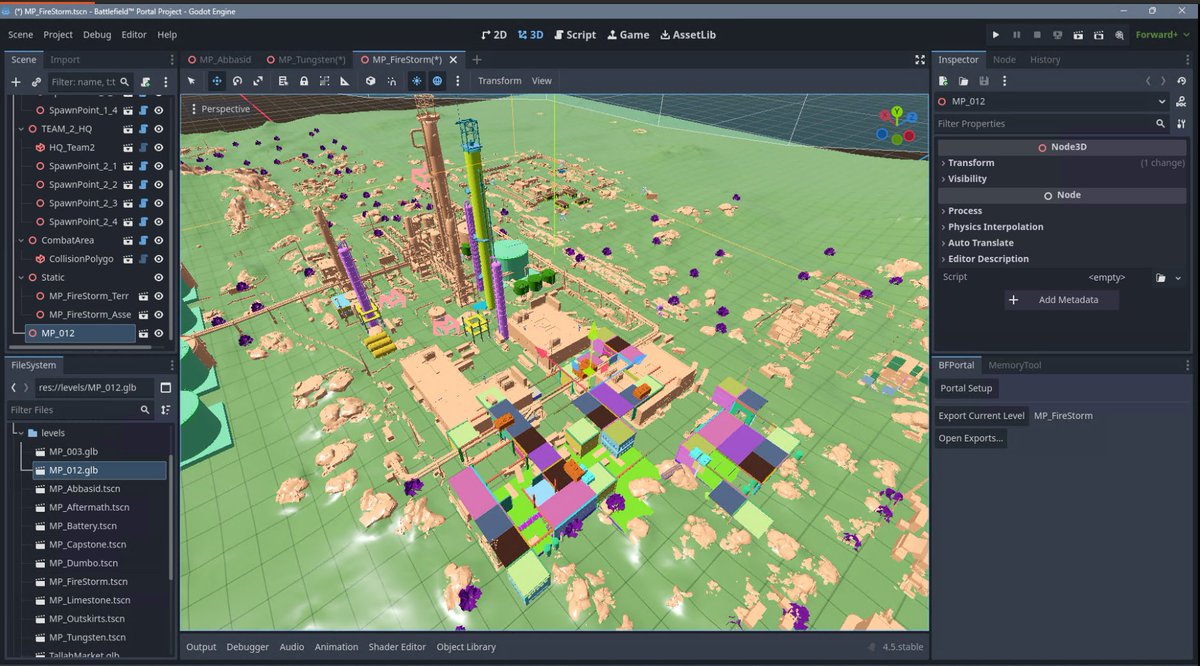1200x666 pixels.
Task: Open the Shader Editor bottom panel
Action: coord(397,647)
